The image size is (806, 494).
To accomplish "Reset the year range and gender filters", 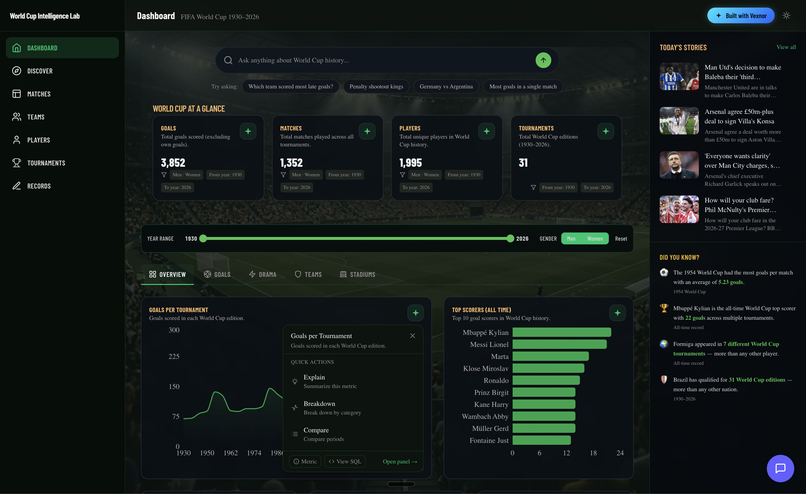I will [621, 239].
